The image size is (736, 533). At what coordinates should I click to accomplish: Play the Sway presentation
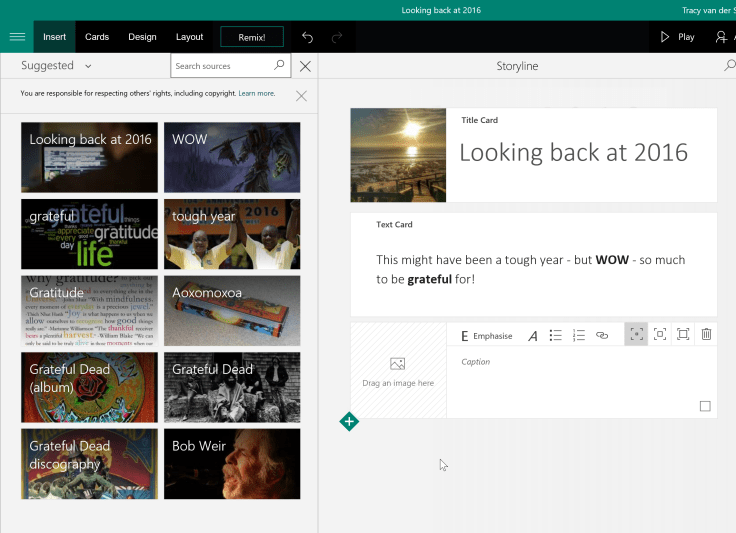pyautogui.click(x=676, y=37)
